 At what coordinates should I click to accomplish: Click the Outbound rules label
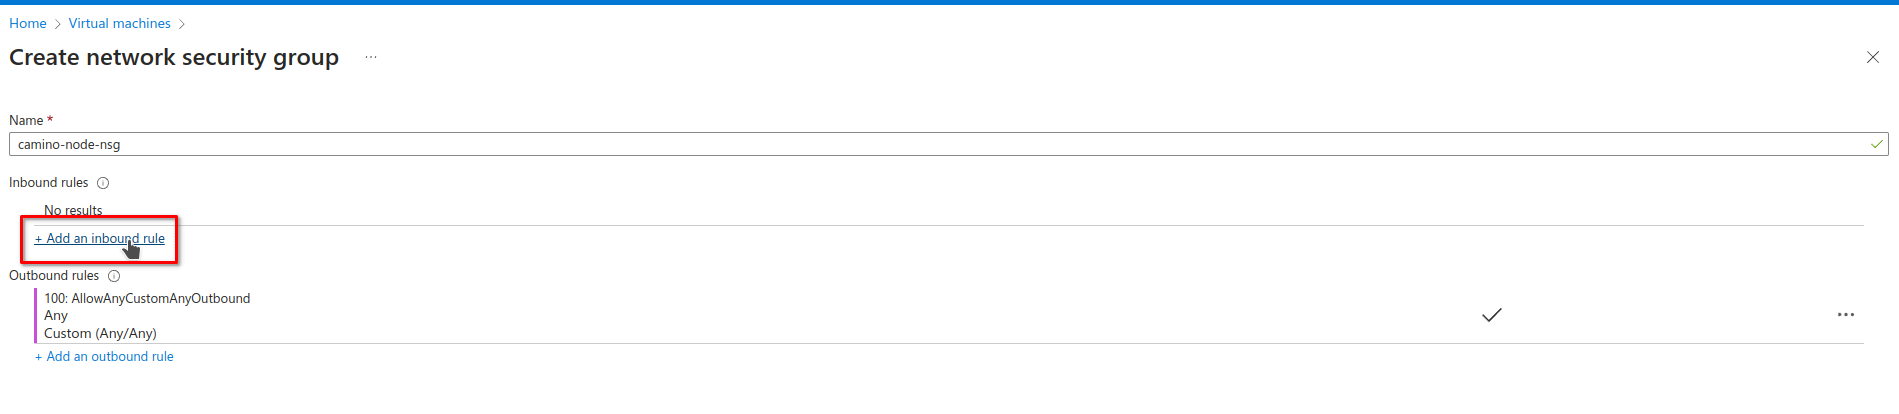[x=54, y=276]
